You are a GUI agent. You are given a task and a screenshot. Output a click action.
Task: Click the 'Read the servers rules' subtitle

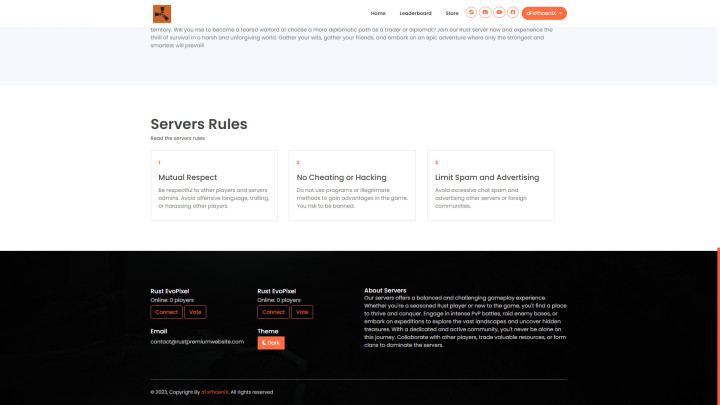[x=178, y=138]
